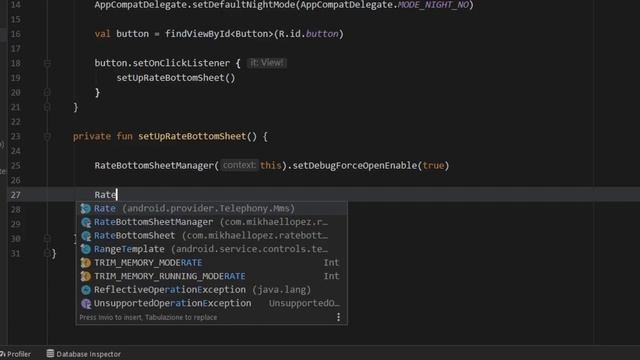Image resolution: width=640 pixels, height=360 pixels.
Task: Select UnsupportedOperationException completion entry
Action: click(x=211, y=303)
